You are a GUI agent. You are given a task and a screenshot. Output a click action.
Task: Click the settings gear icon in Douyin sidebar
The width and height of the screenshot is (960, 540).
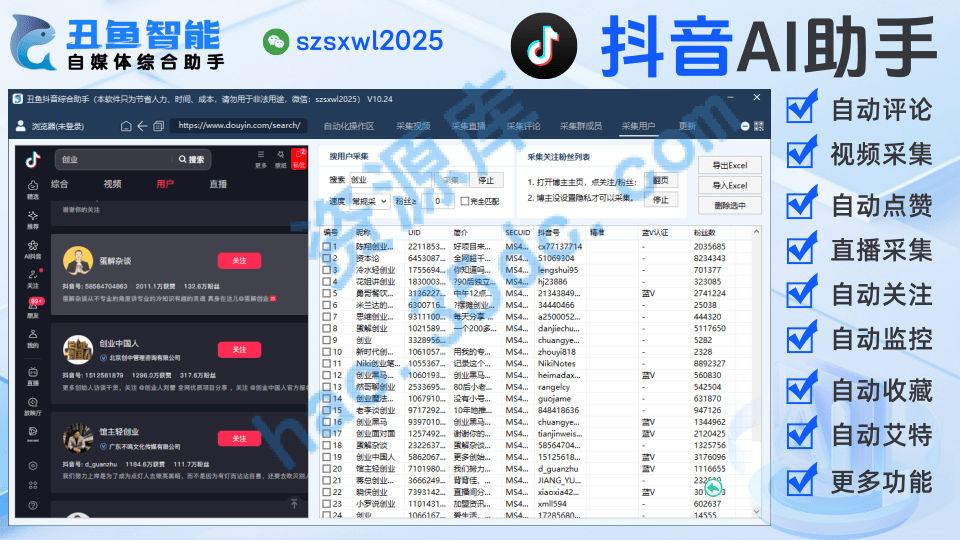(33, 465)
